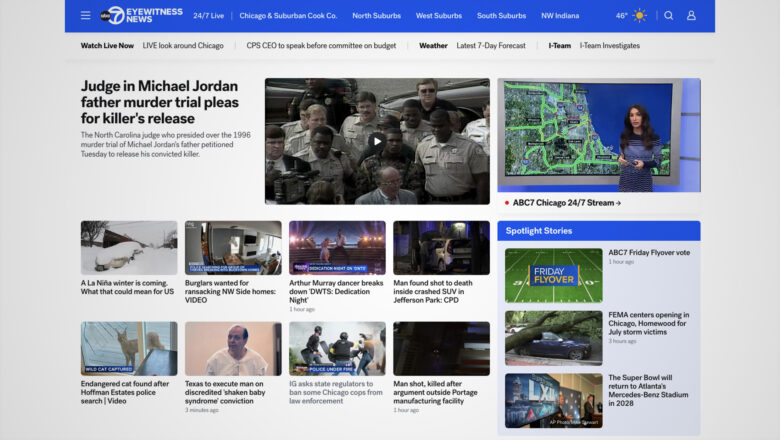This screenshot has height=440, width=780.
Task: Select Chicago & Suburban Cook Co. section
Action: [x=288, y=15]
